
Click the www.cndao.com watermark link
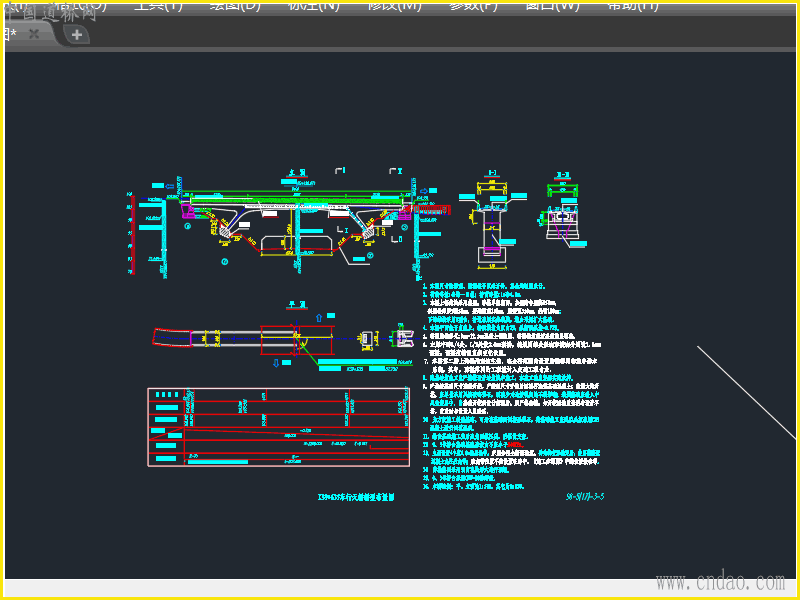718,582
